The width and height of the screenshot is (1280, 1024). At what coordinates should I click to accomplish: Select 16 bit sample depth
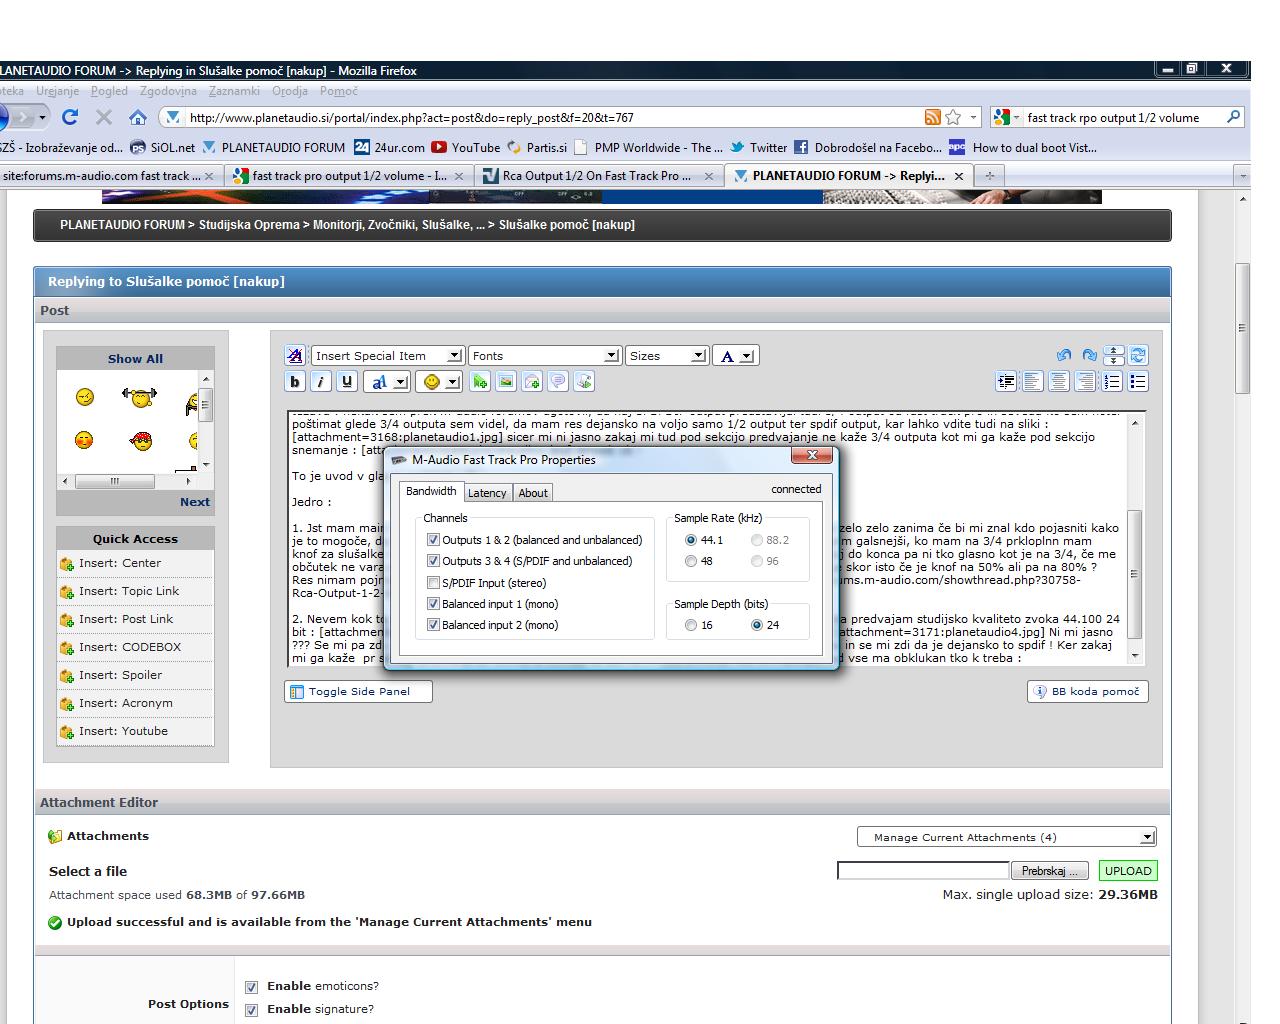tap(691, 625)
